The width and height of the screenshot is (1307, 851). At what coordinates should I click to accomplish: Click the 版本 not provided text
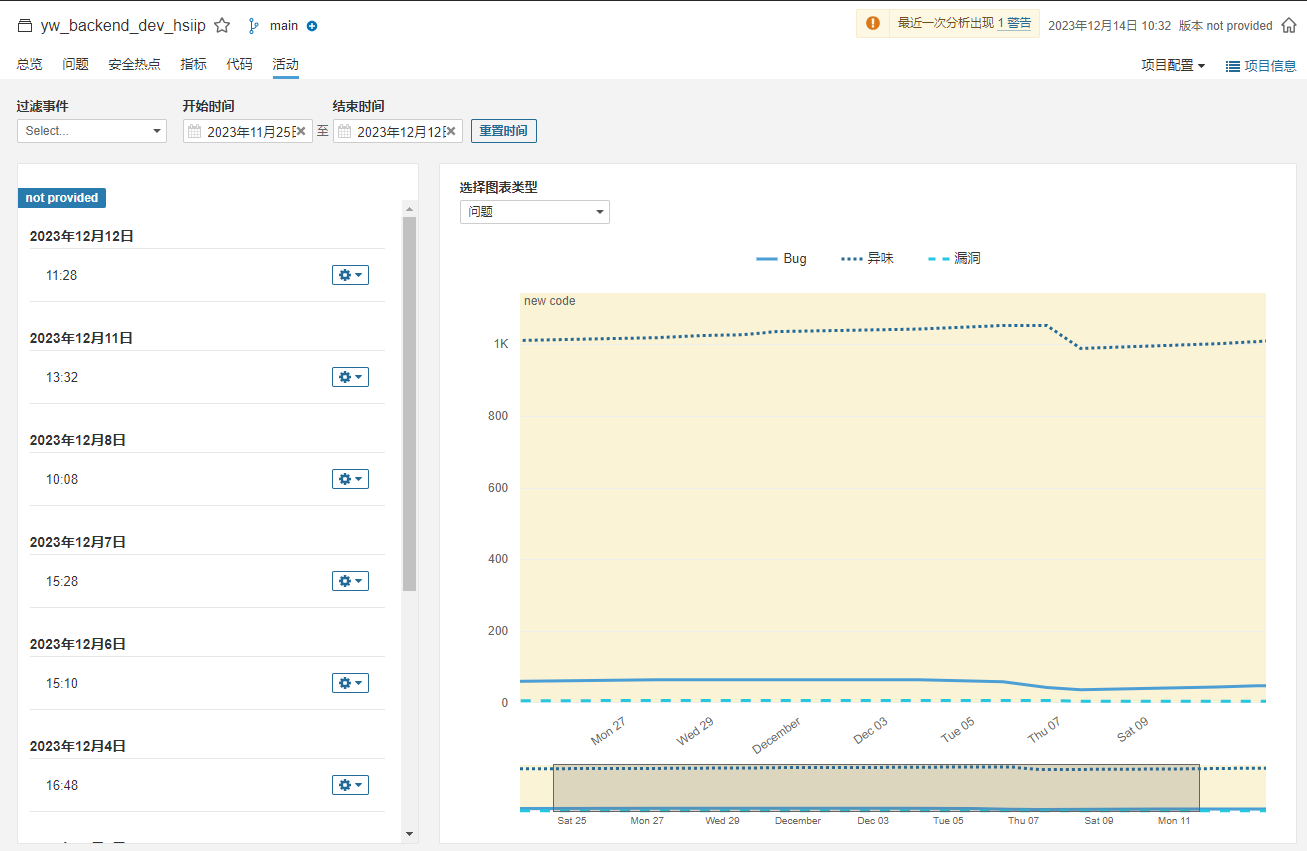point(1226,26)
